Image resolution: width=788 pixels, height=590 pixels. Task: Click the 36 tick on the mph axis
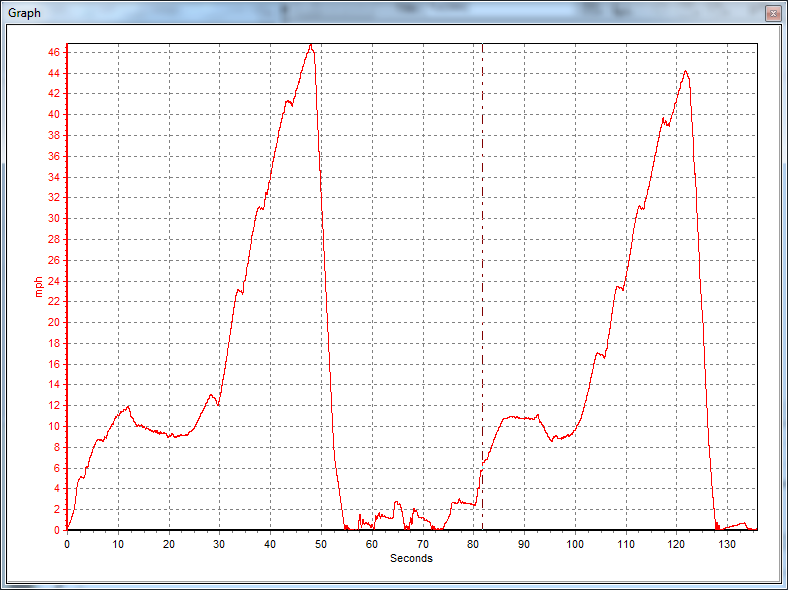[56, 156]
